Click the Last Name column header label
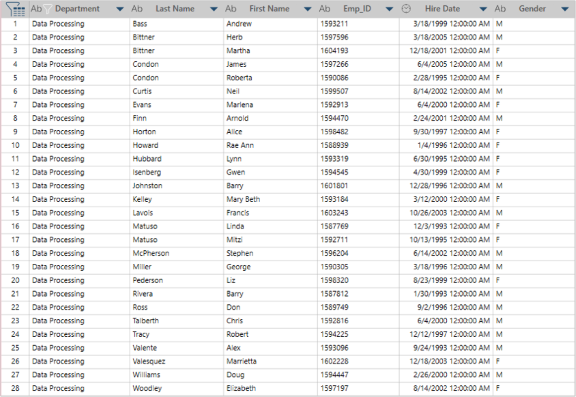Viewport: 576px width, 397px height. click(x=175, y=8)
